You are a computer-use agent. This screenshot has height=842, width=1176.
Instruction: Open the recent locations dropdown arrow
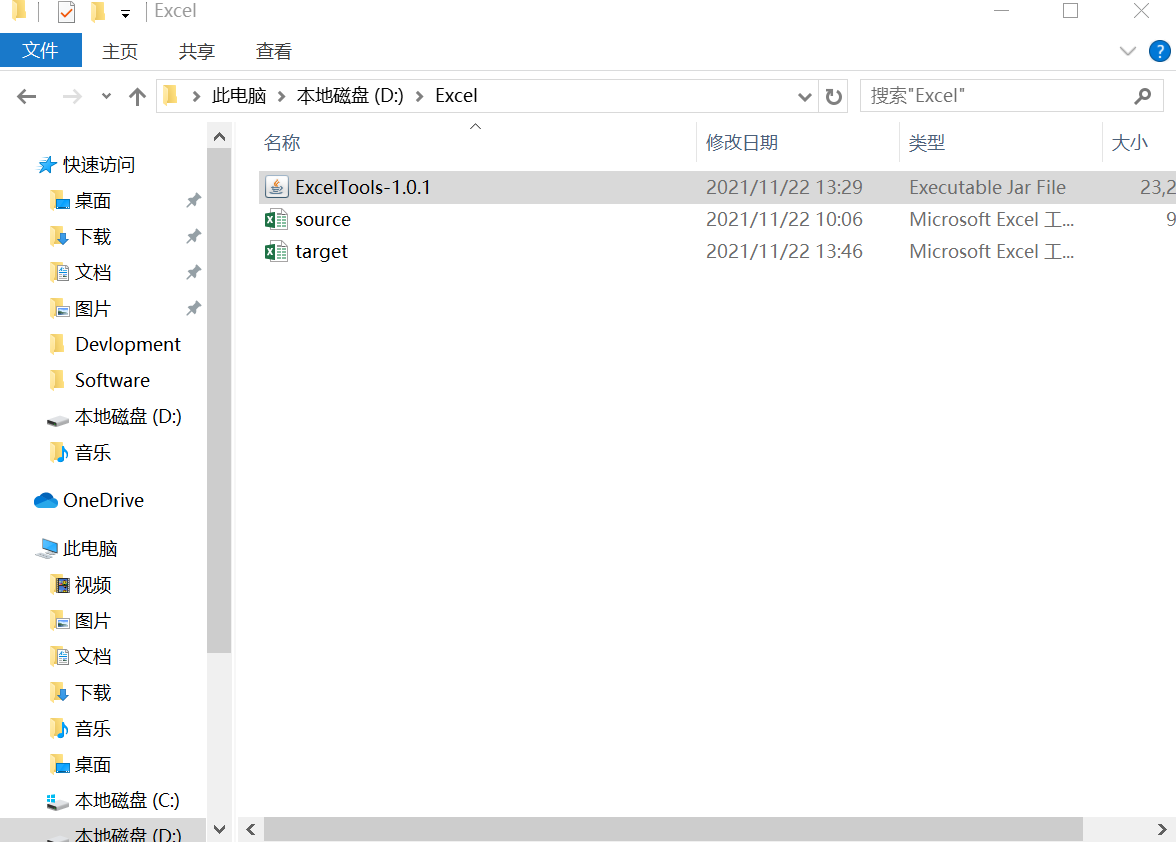[x=106, y=96]
